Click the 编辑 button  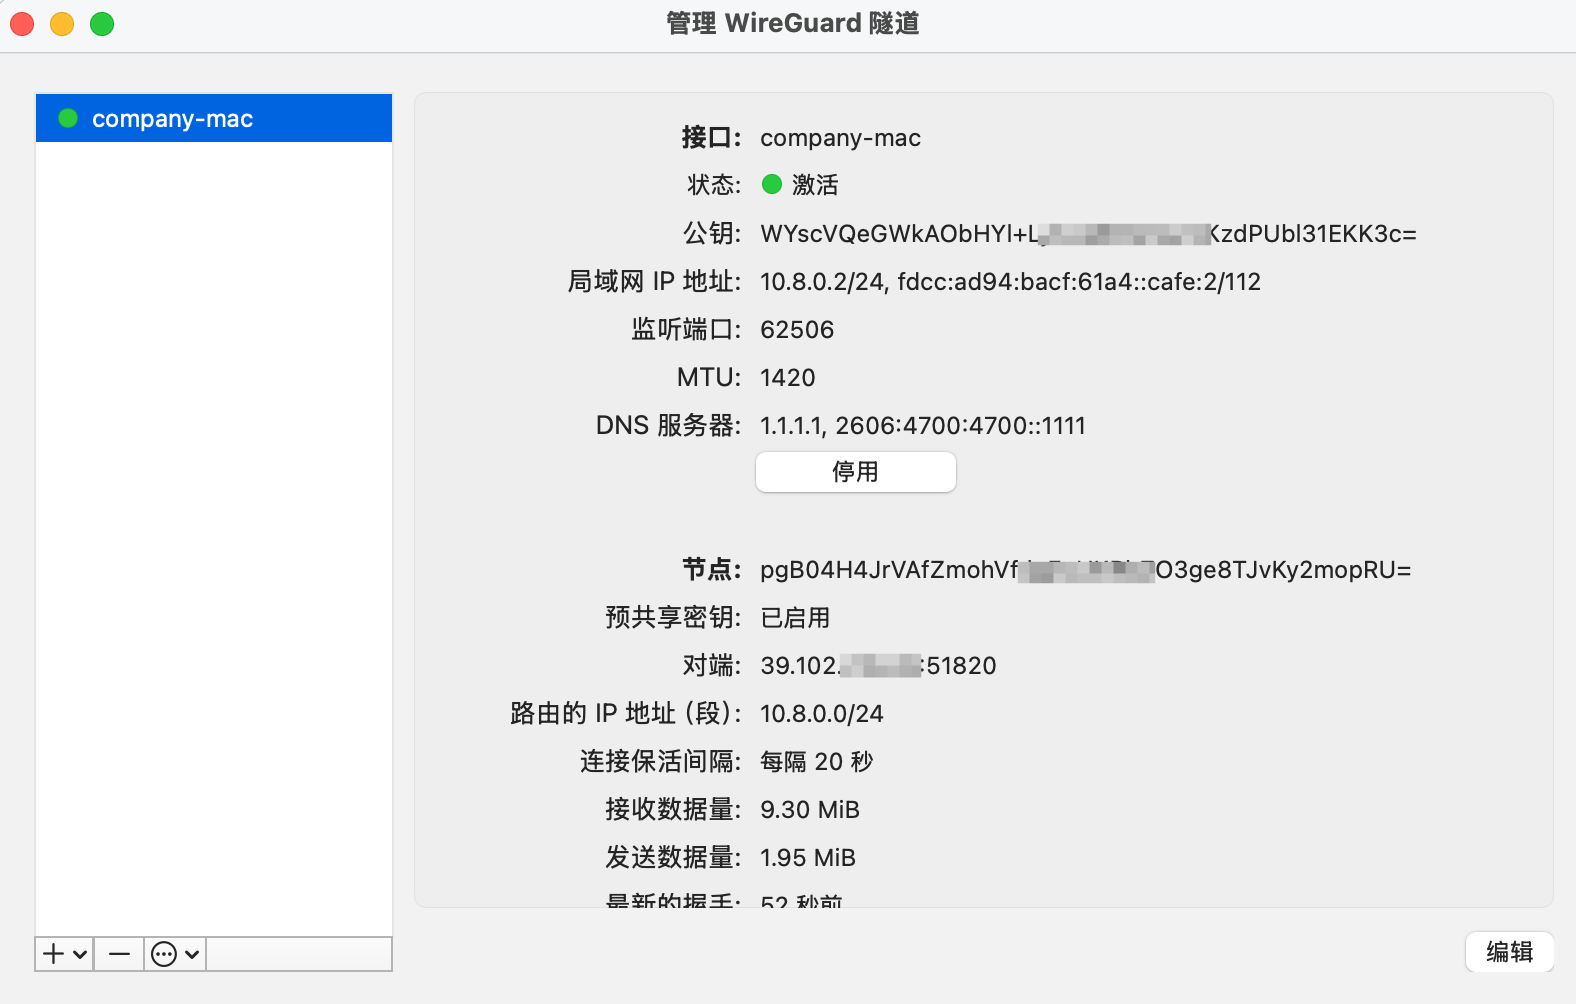pyautogui.click(x=1509, y=952)
